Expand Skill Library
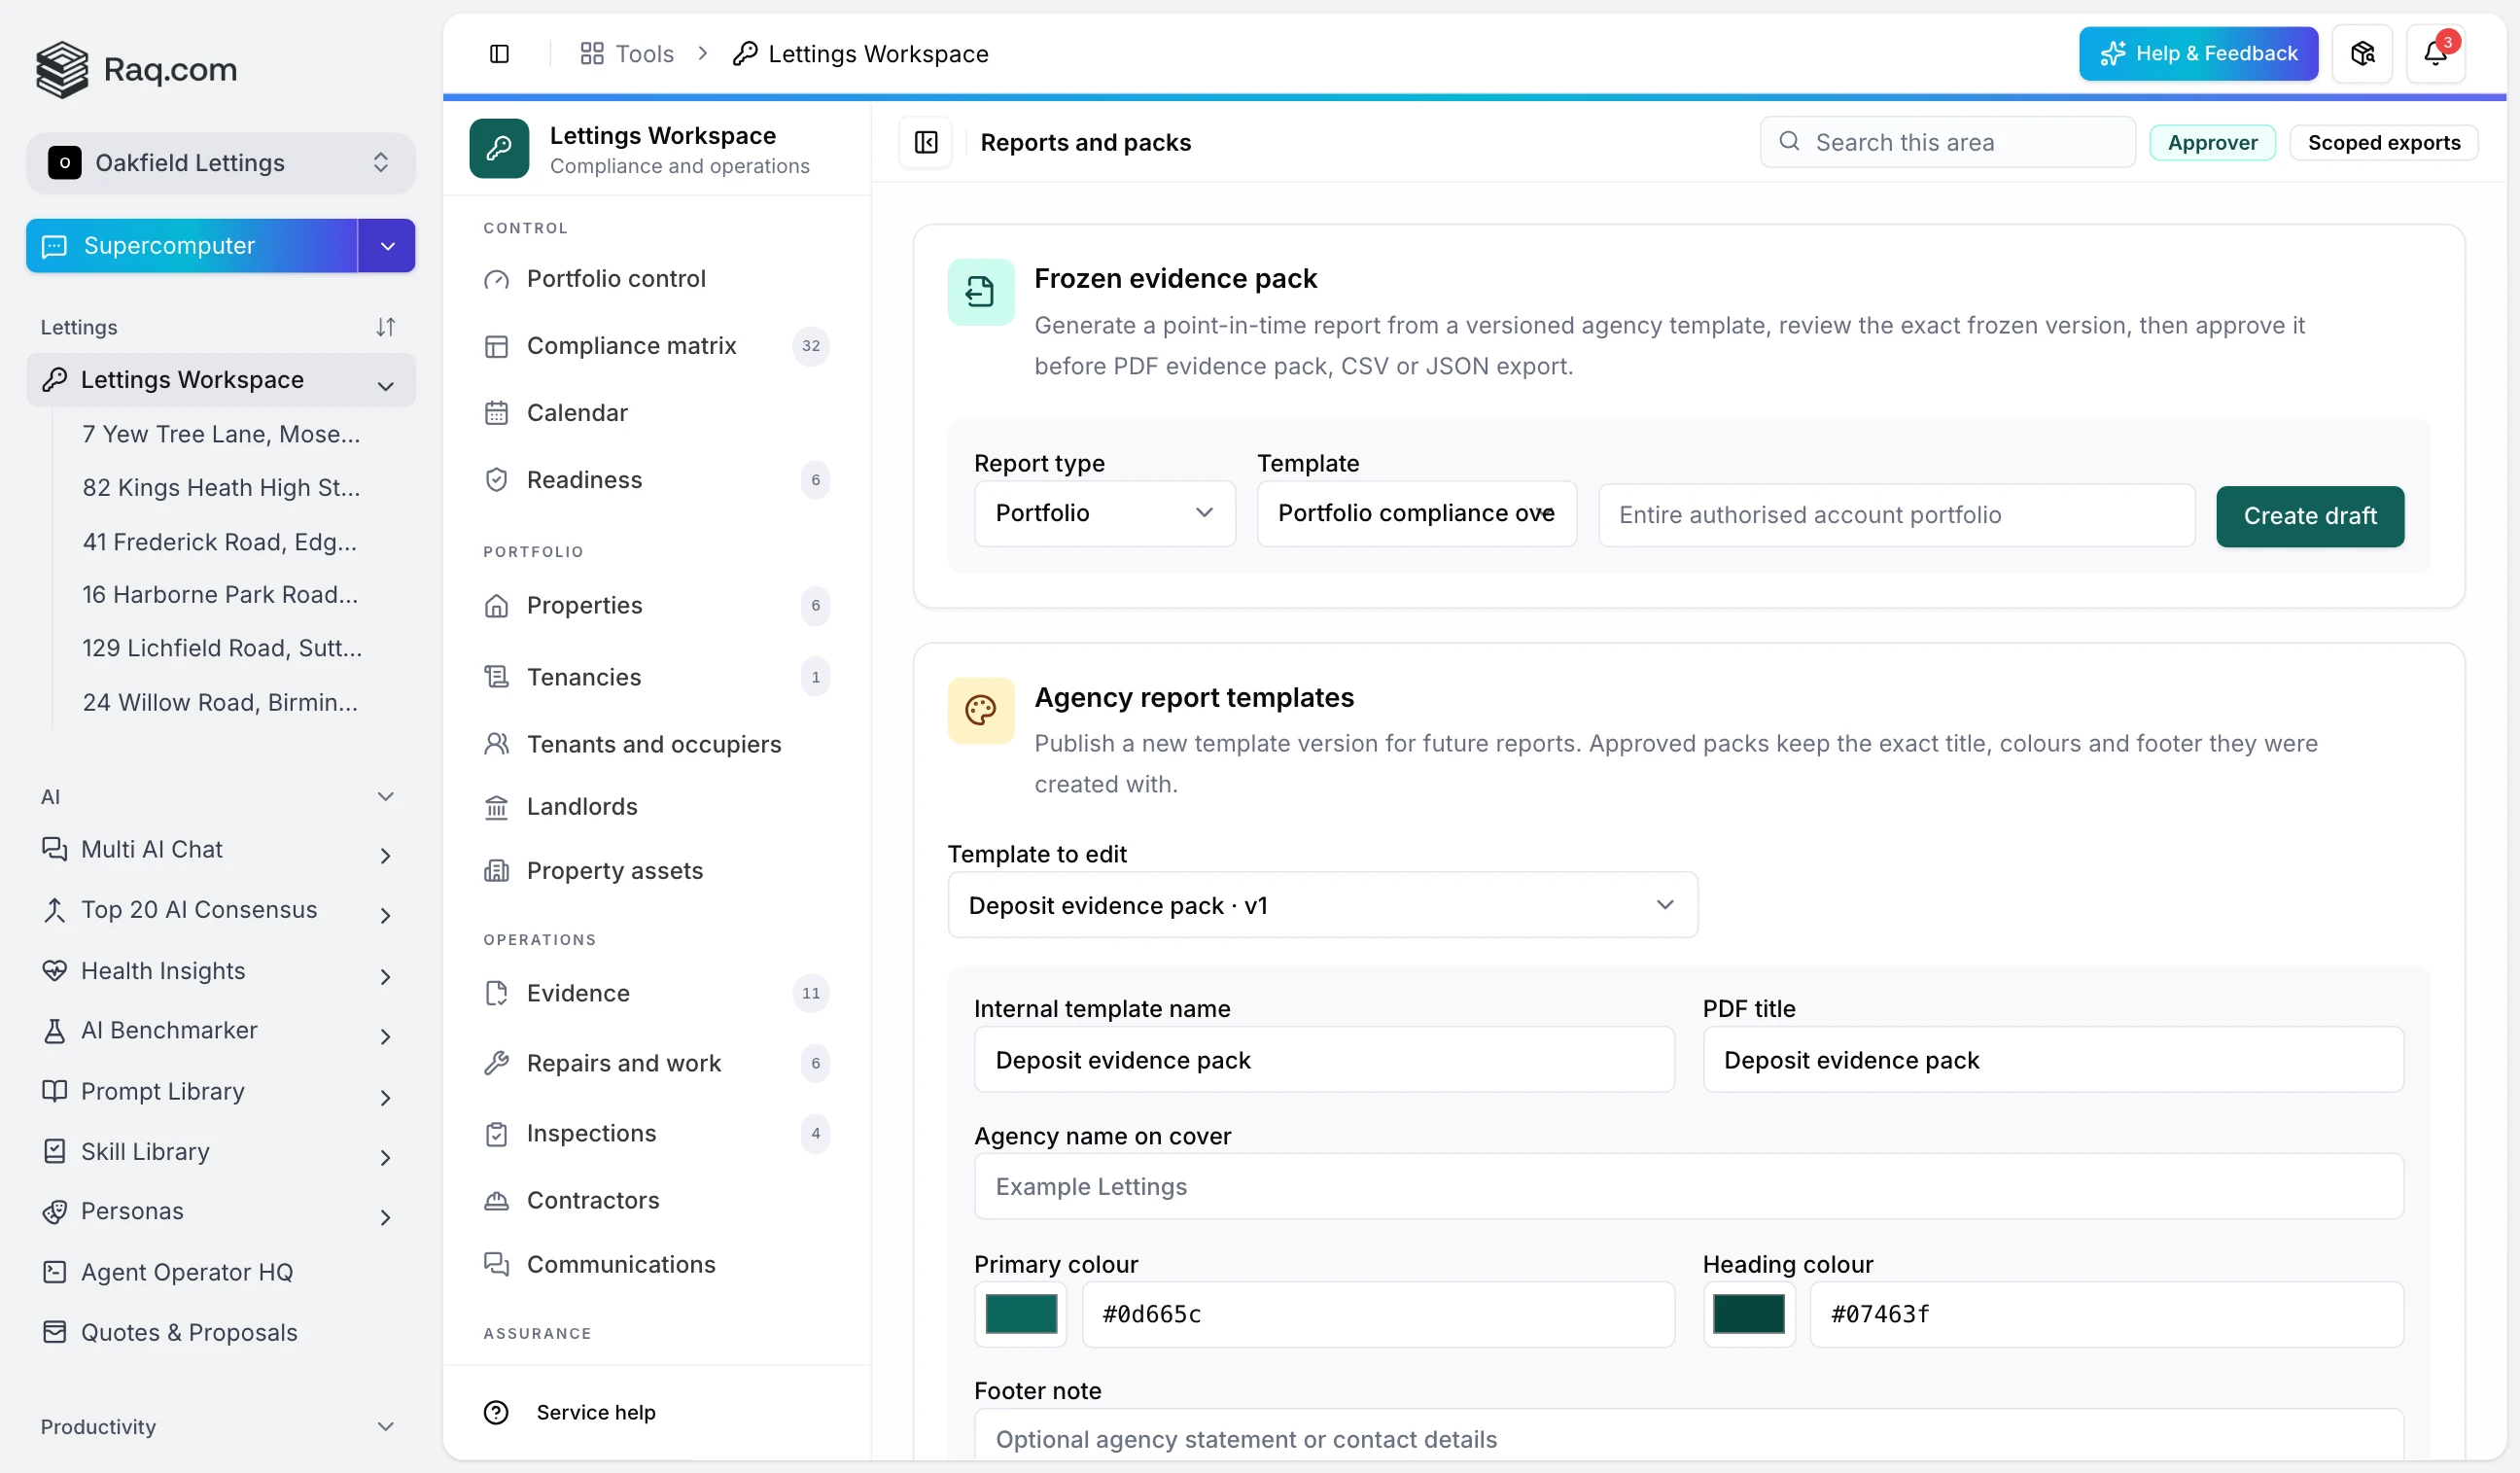 pyautogui.click(x=385, y=1157)
